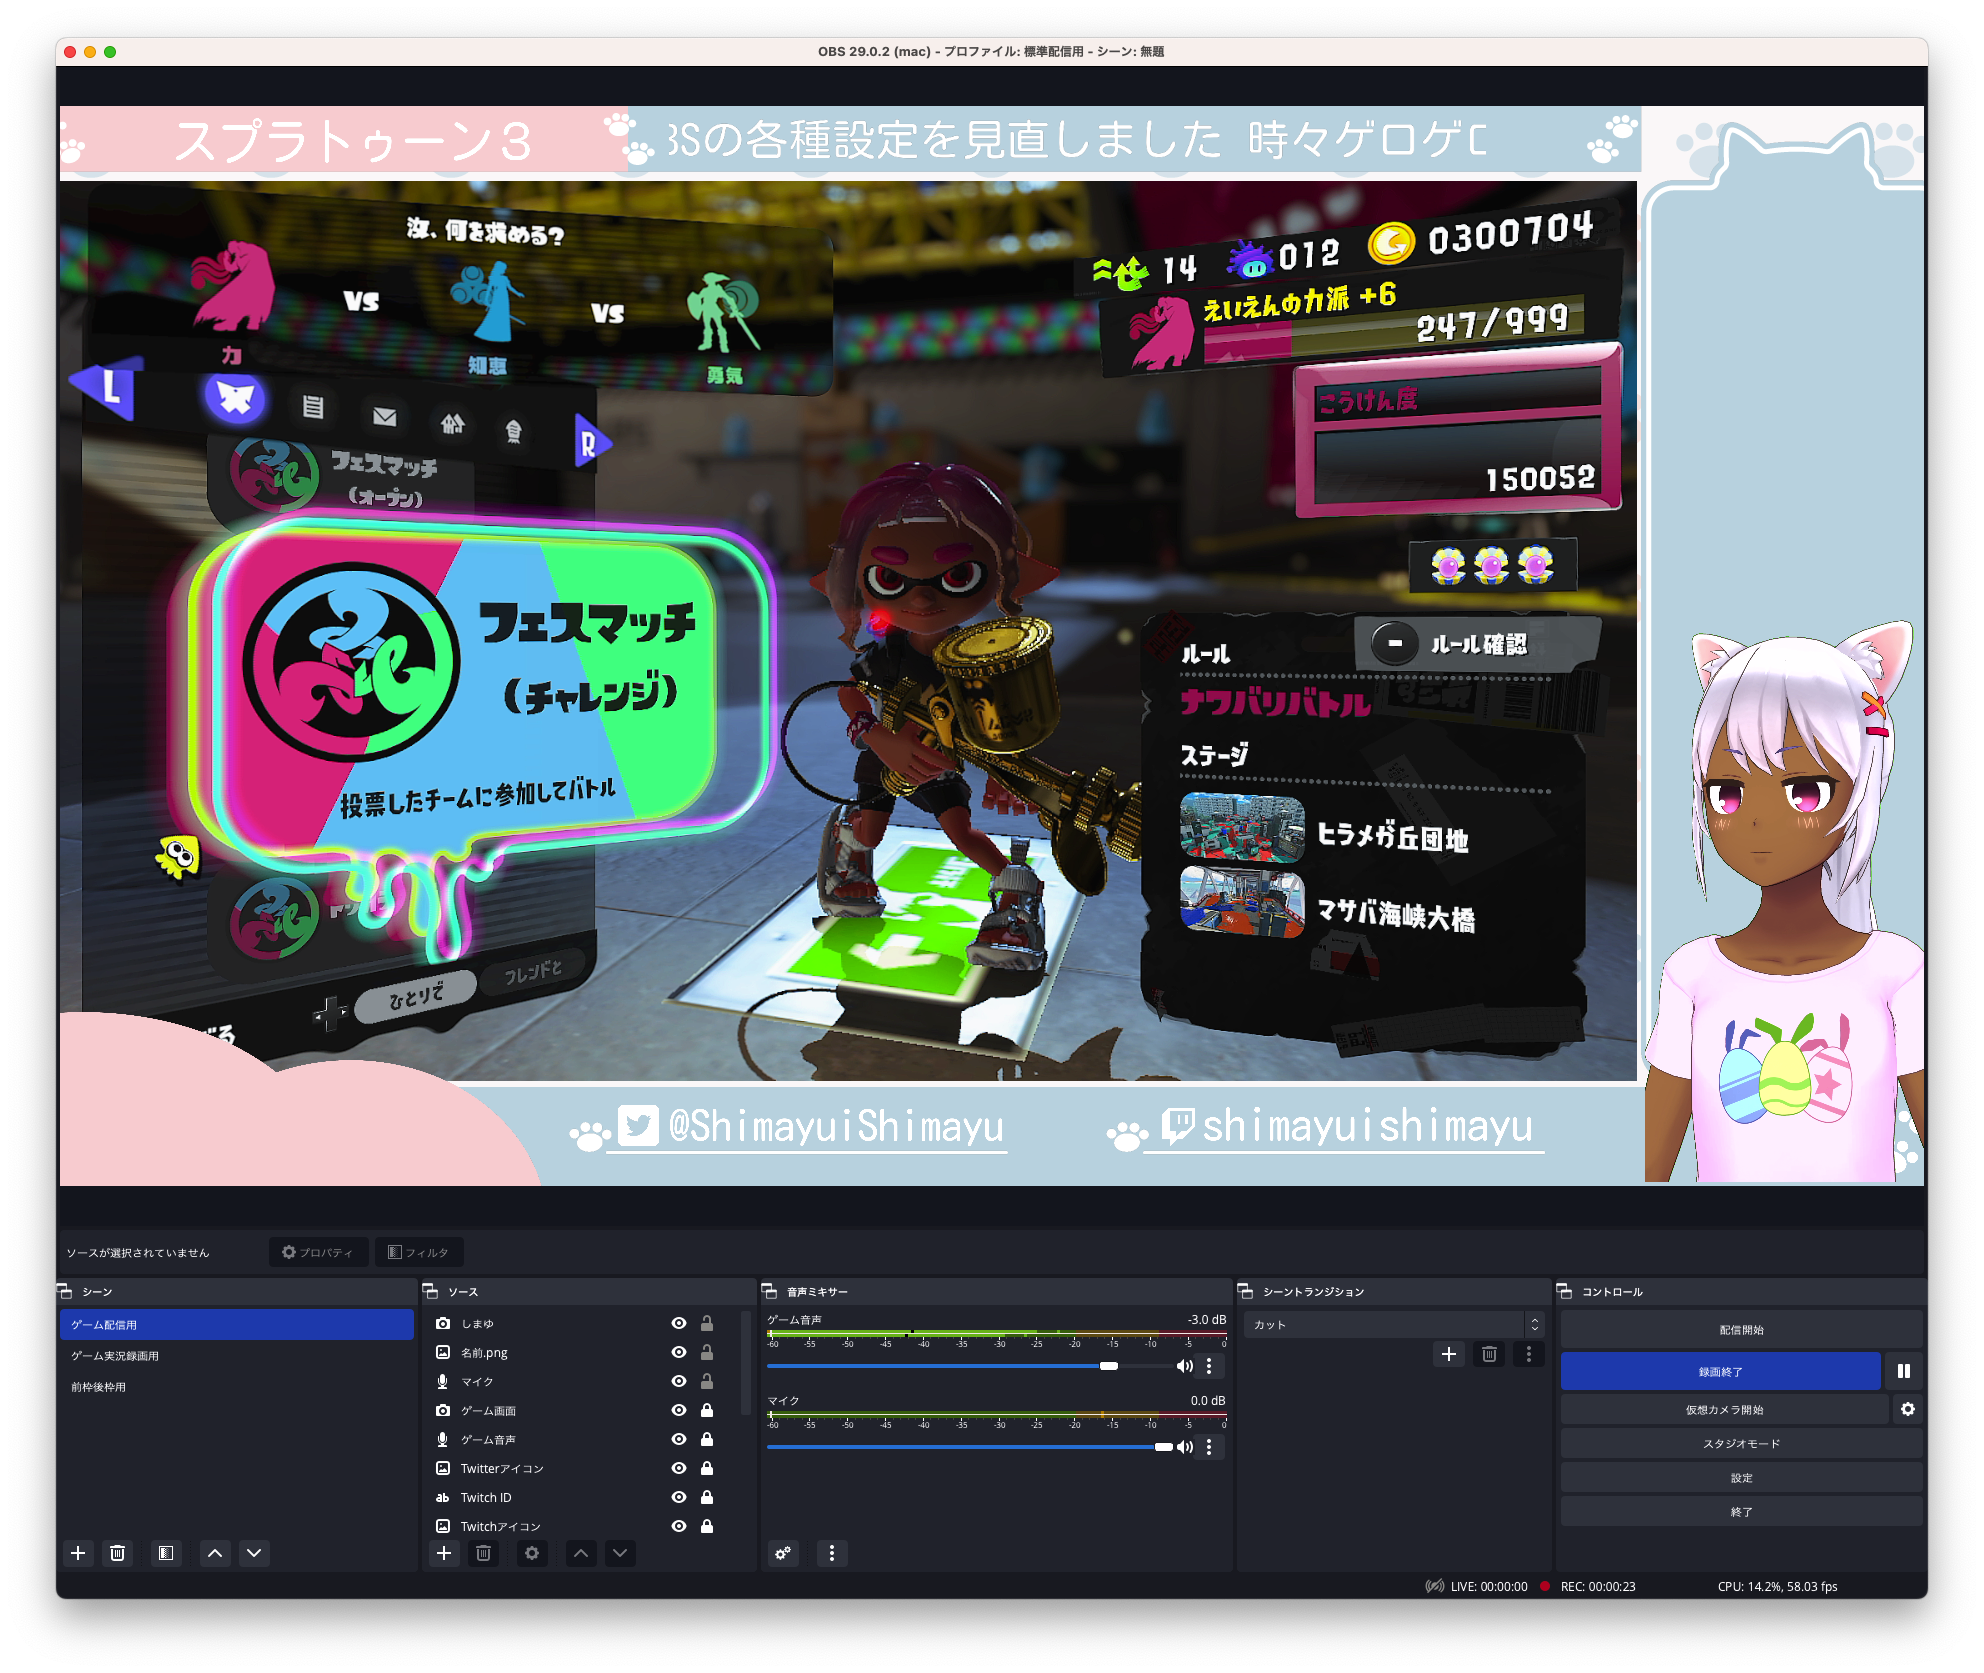Hide the ゲーム画面 source
The image size is (1984, 1673).
tap(679, 1410)
